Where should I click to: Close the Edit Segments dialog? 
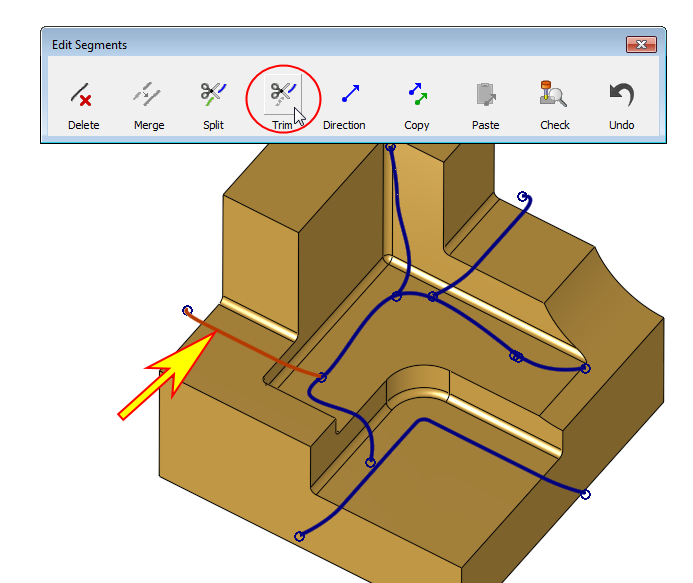pyautogui.click(x=640, y=45)
